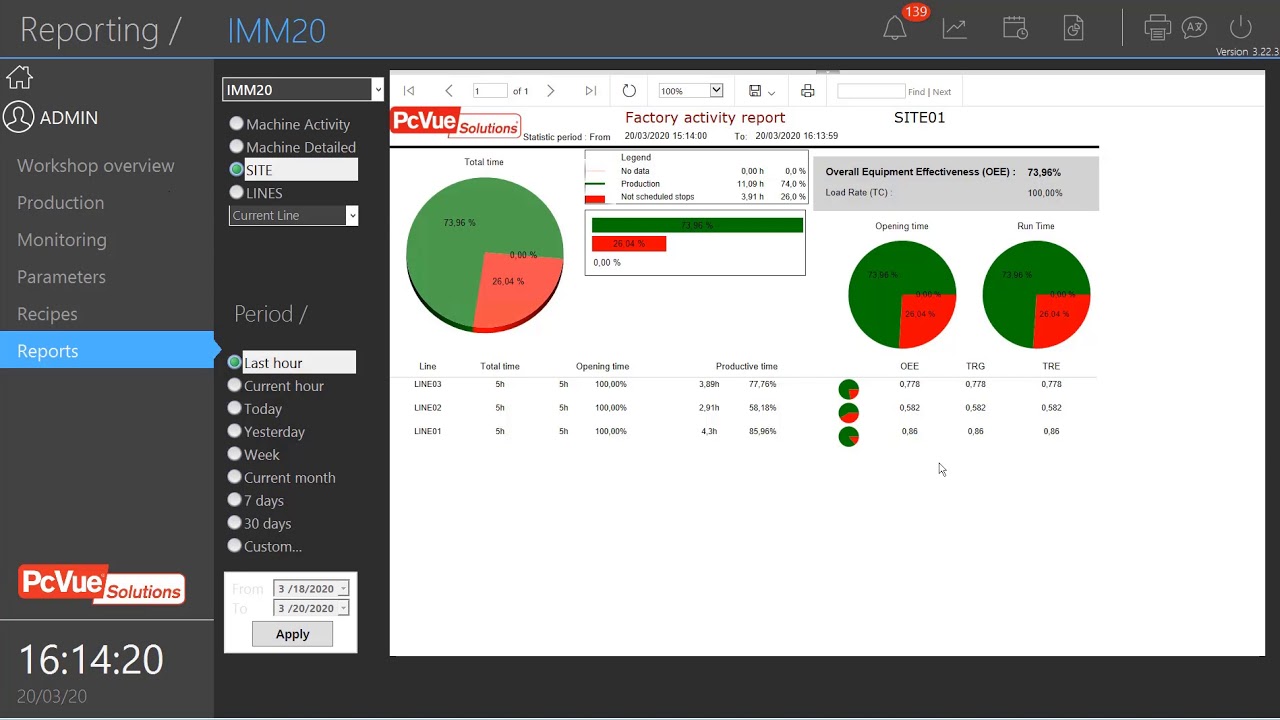
Task: Click the report export save icon
Action: pyautogui.click(x=755, y=91)
